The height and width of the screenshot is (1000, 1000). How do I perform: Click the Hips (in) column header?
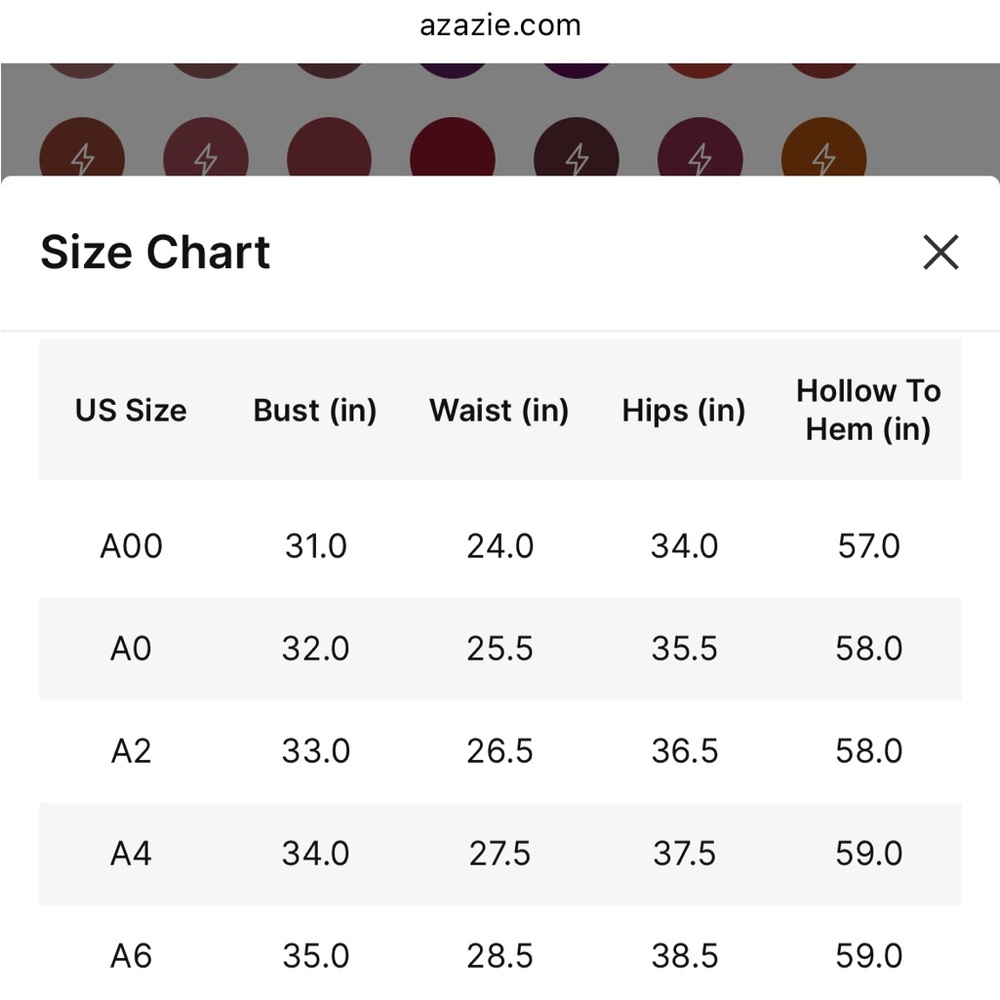(x=684, y=410)
